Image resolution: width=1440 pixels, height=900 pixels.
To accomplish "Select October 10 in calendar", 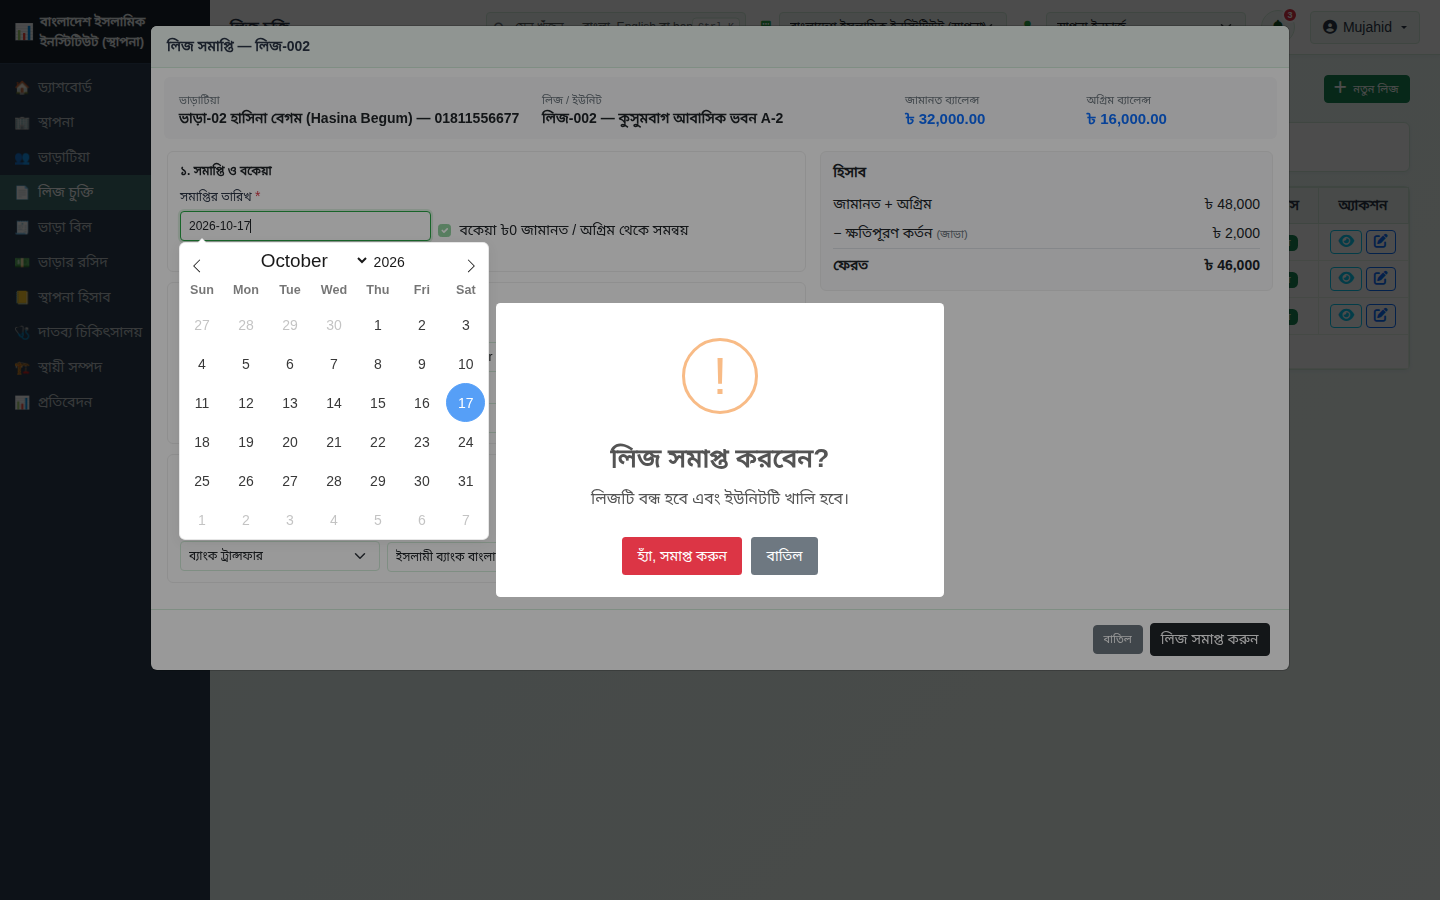I will (x=466, y=364).
